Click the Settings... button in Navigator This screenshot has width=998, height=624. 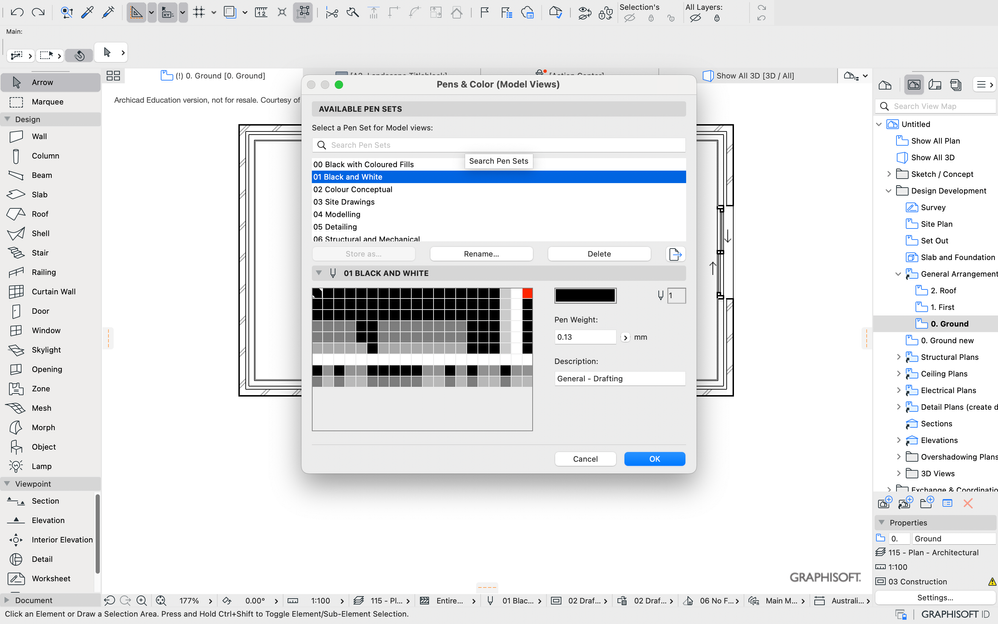tap(934, 598)
